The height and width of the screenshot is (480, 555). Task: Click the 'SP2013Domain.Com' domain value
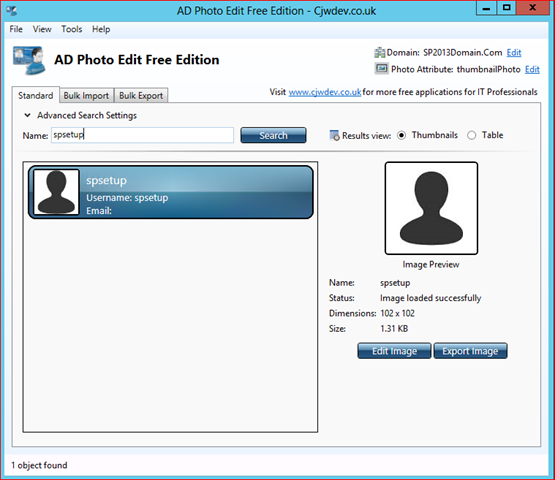(463, 53)
